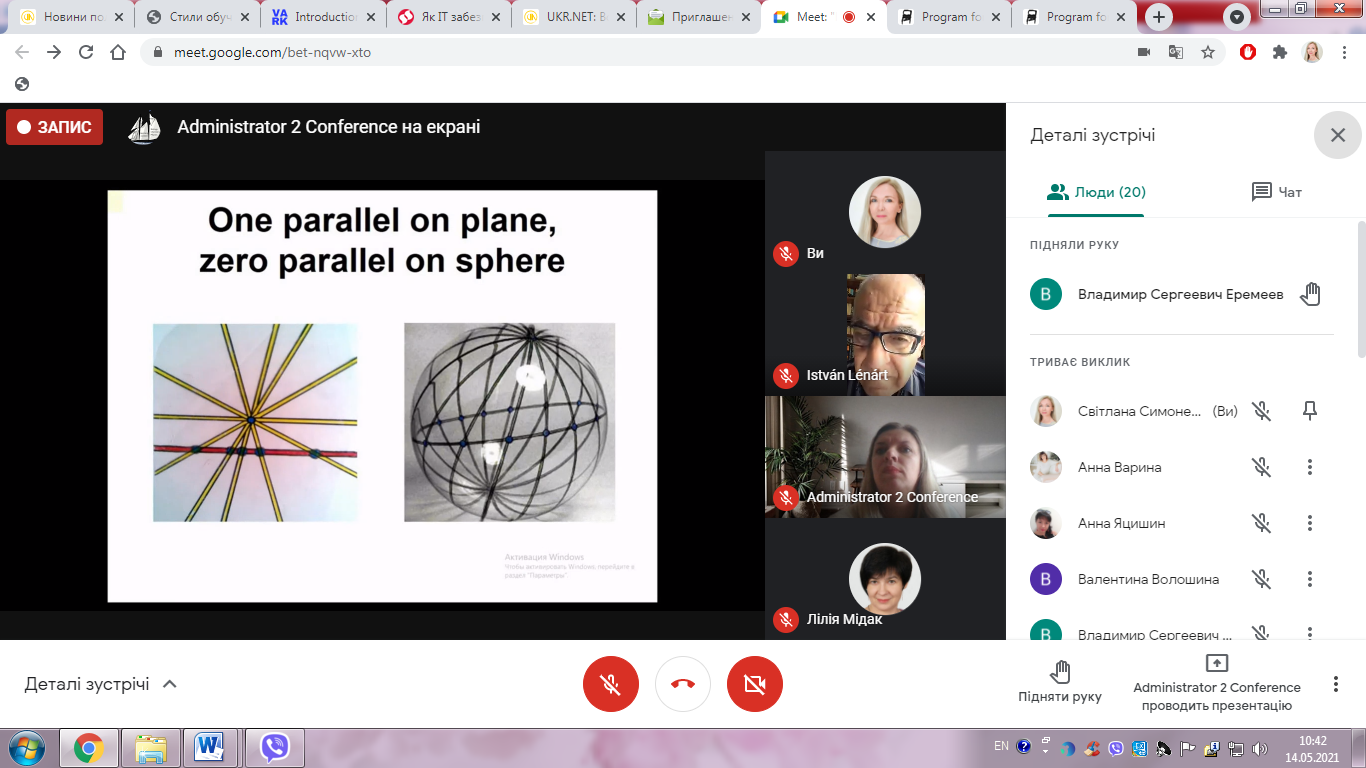Switch to Word in the taskbar
1366x768 pixels.
click(x=211, y=747)
